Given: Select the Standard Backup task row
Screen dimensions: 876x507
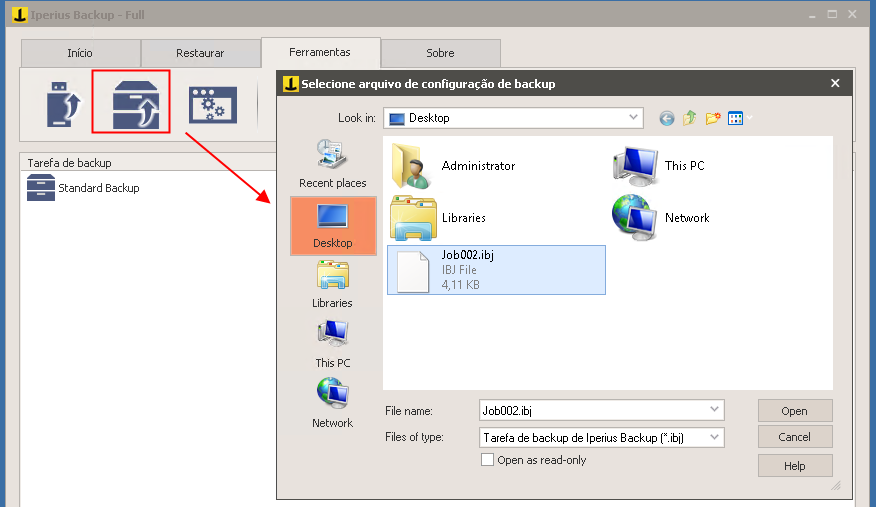Looking at the screenshot, I should (83, 188).
